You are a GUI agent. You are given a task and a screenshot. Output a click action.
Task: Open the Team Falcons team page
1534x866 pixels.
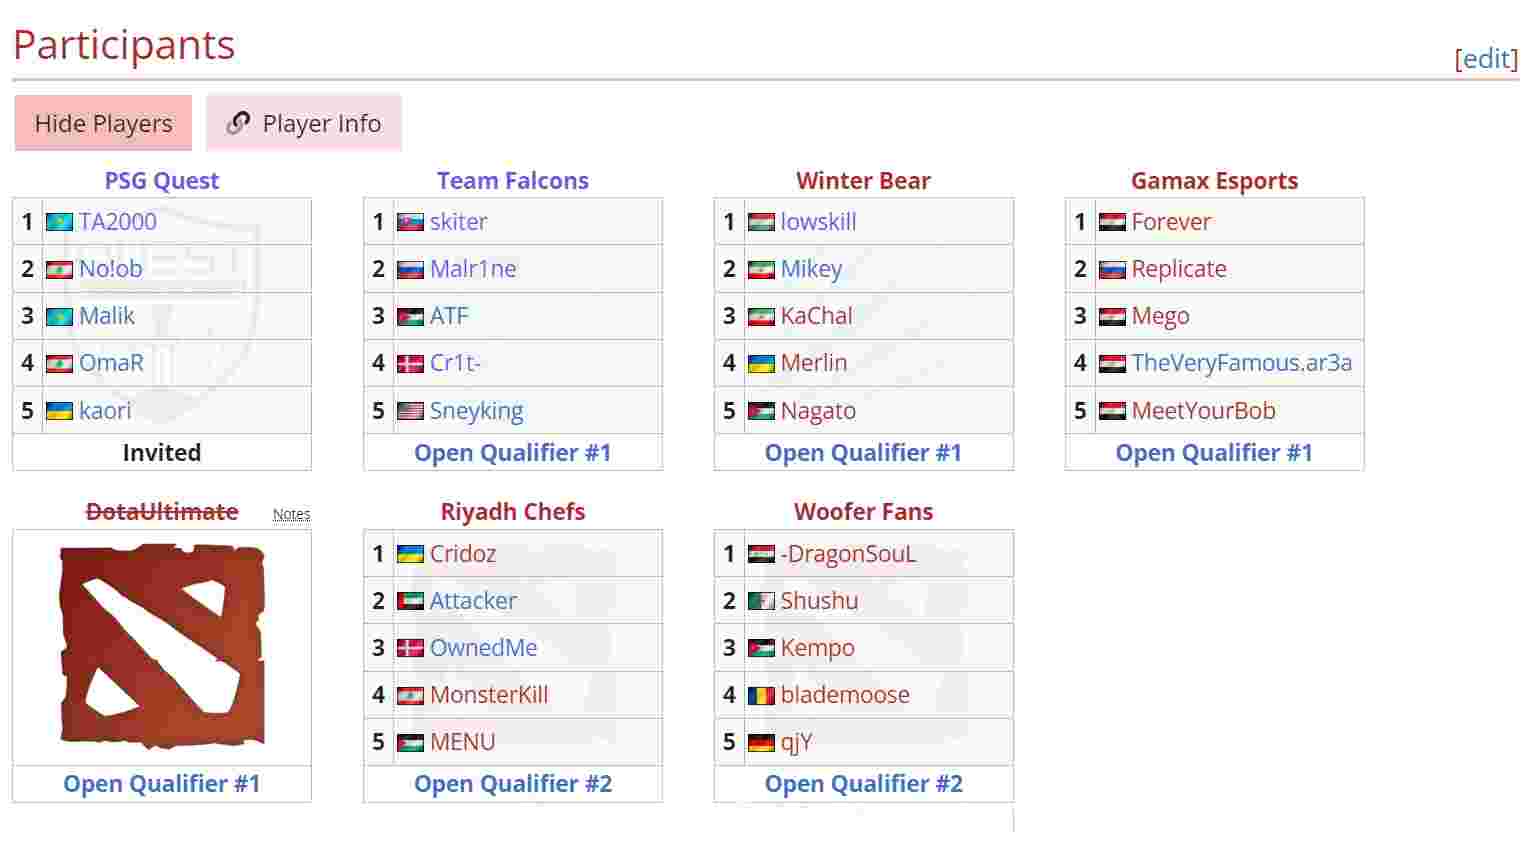pos(512,181)
